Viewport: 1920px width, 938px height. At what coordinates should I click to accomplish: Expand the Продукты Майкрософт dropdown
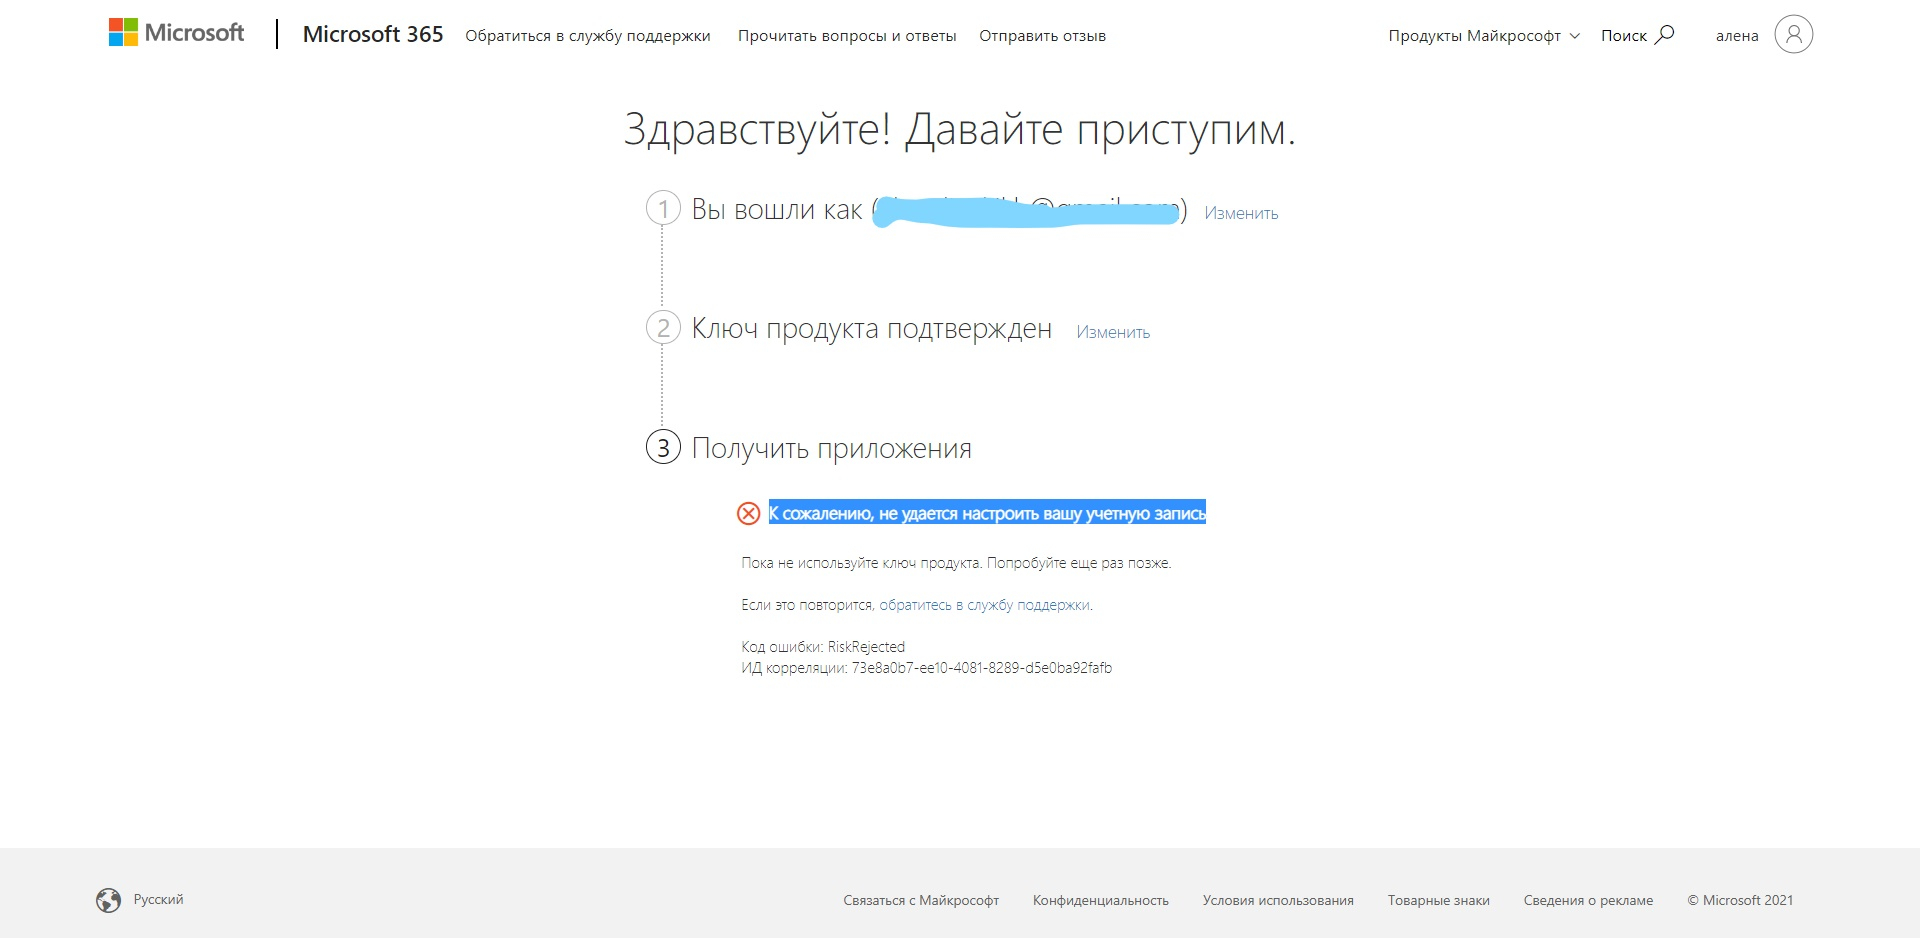click(x=1484, y=36)
